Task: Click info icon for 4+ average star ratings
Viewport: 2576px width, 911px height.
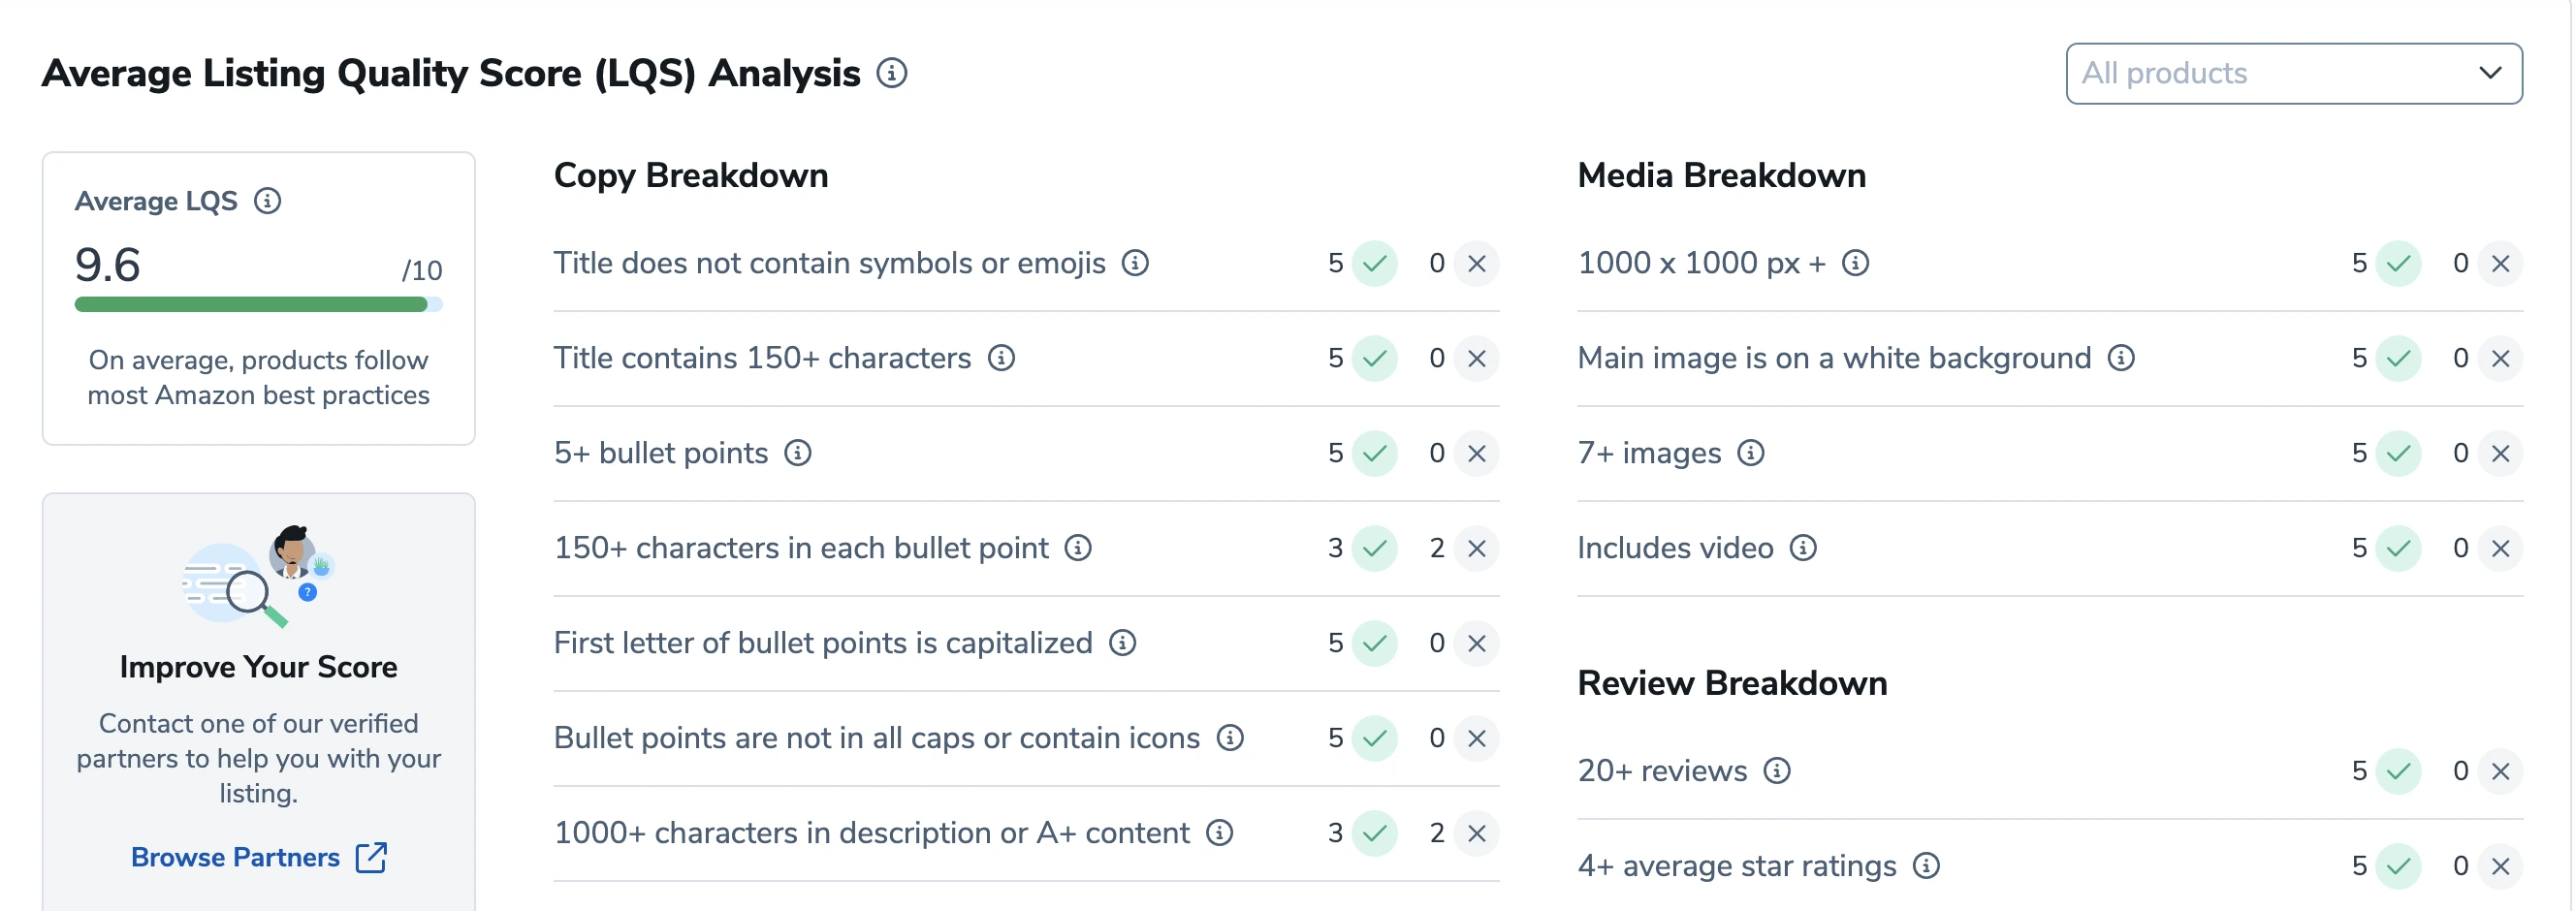Action: tap(1925, 866)
